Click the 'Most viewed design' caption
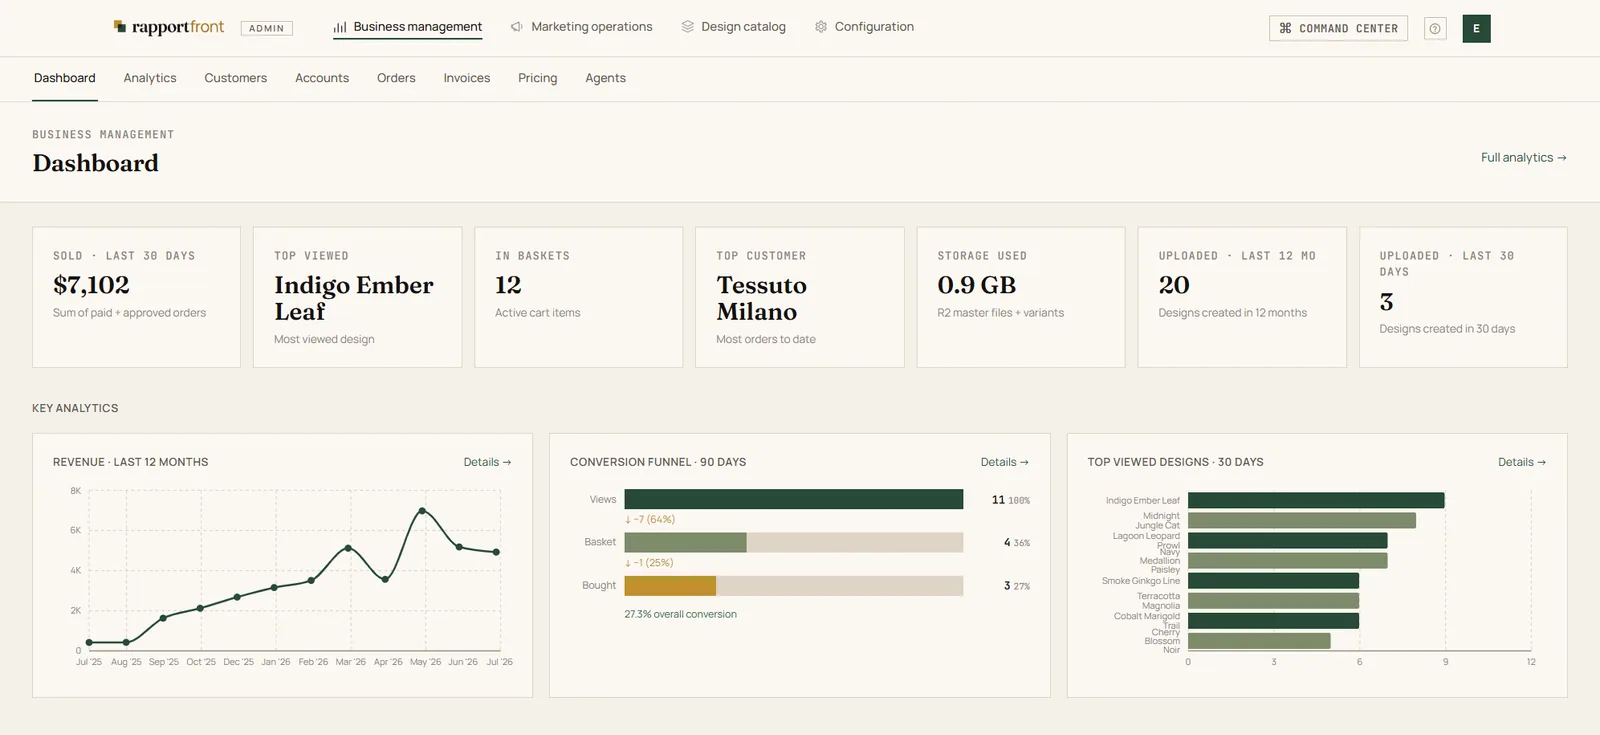Image resolution: width=1600 pixels, height=735 pixels. (x=324, y=340)
